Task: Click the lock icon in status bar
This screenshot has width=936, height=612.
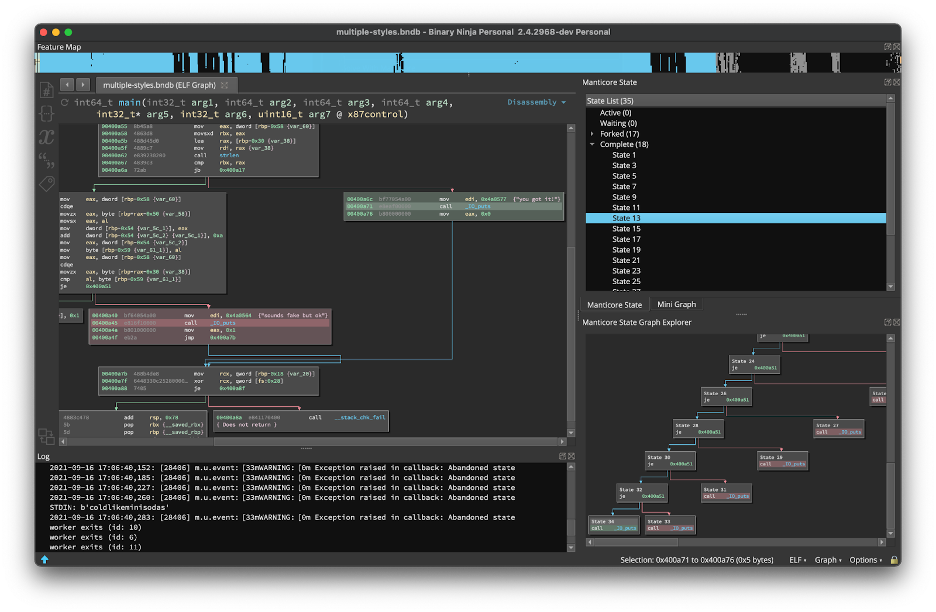Action: point(893,560)
